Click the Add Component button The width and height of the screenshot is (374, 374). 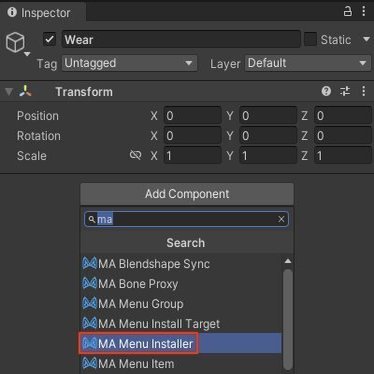[x=187, y=194]
